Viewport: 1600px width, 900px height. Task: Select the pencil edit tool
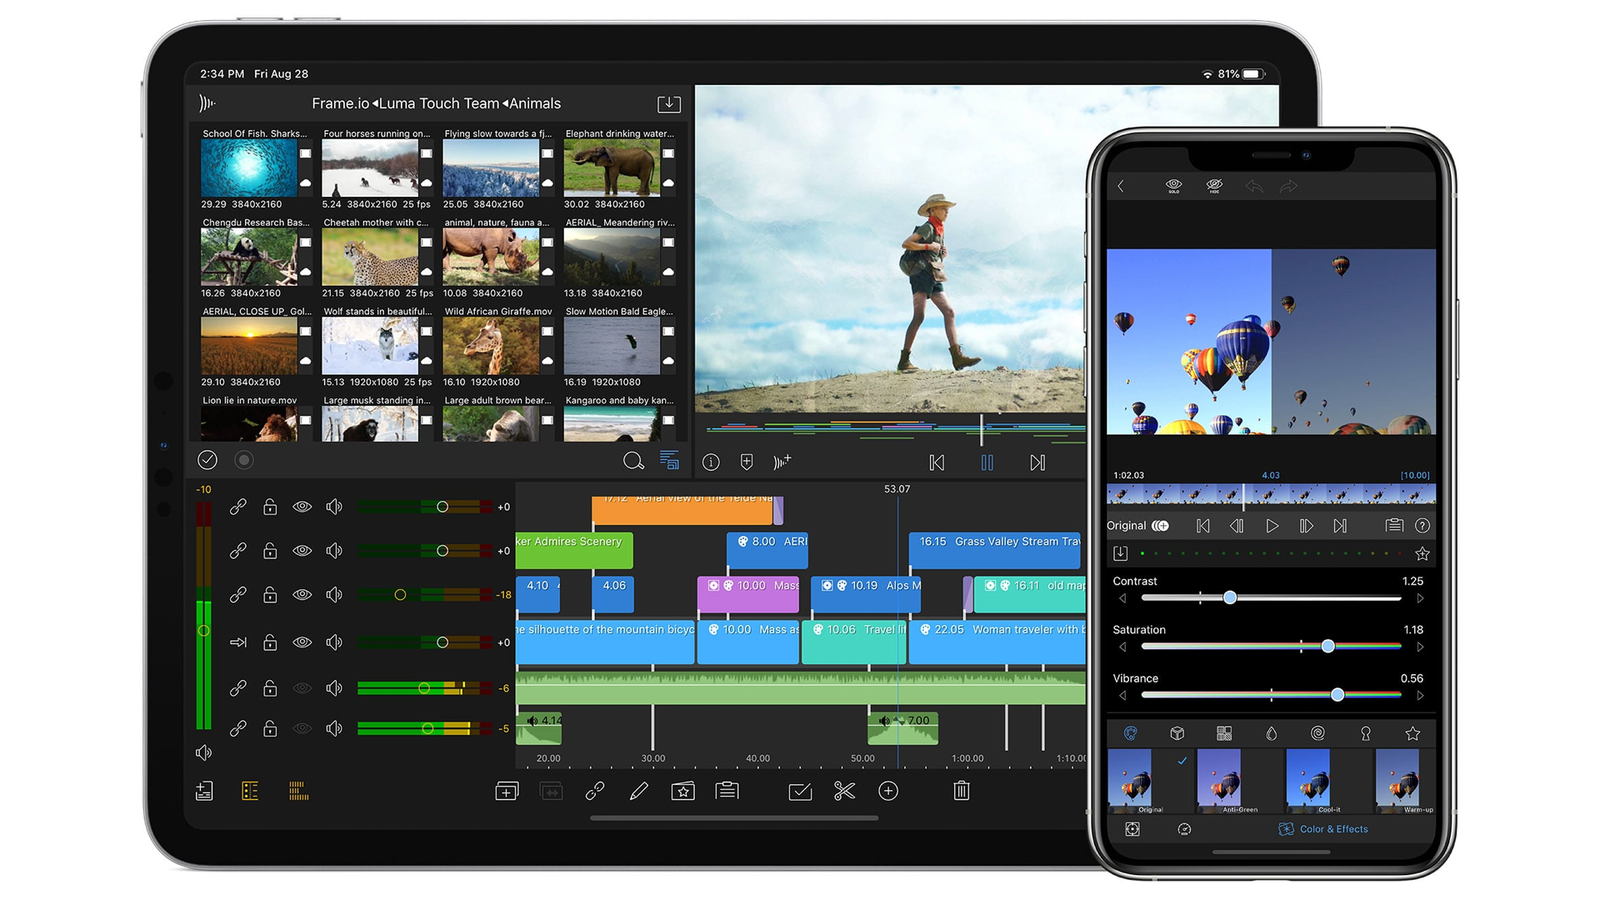[638, 791]
